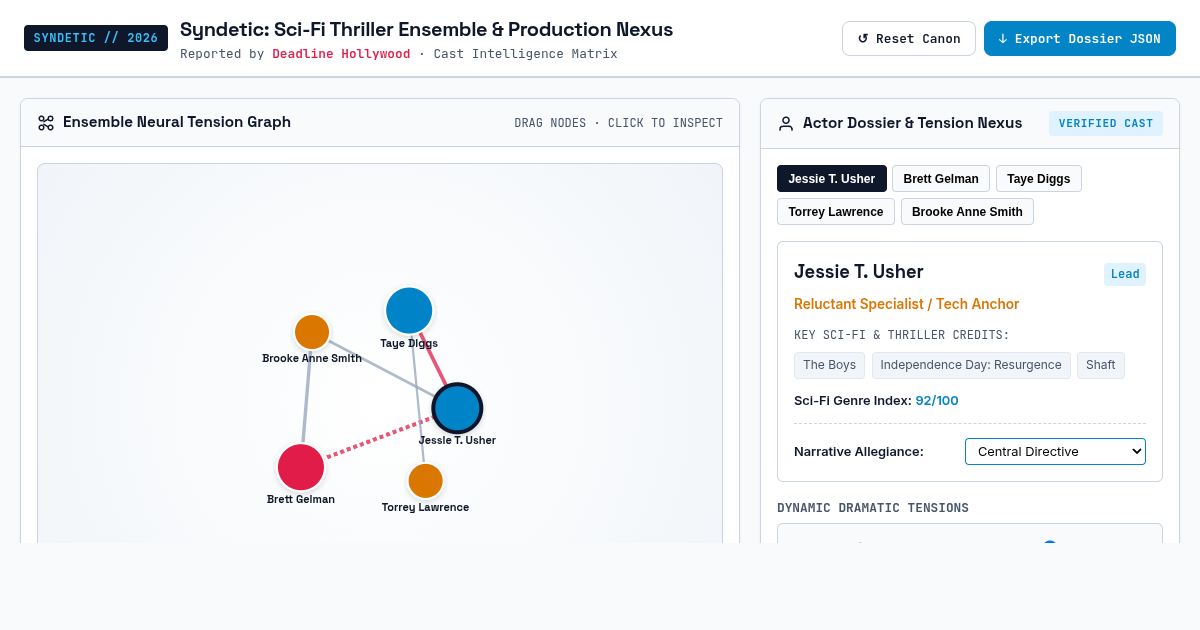Viewport: 1200px width, 630px height.
Task: Choose the Jessie T. Usher tab
Action: coord(832,179)
